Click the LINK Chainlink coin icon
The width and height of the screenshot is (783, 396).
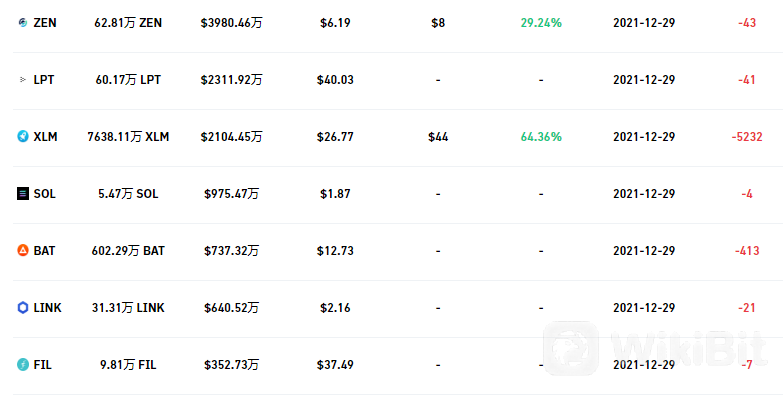23,308
